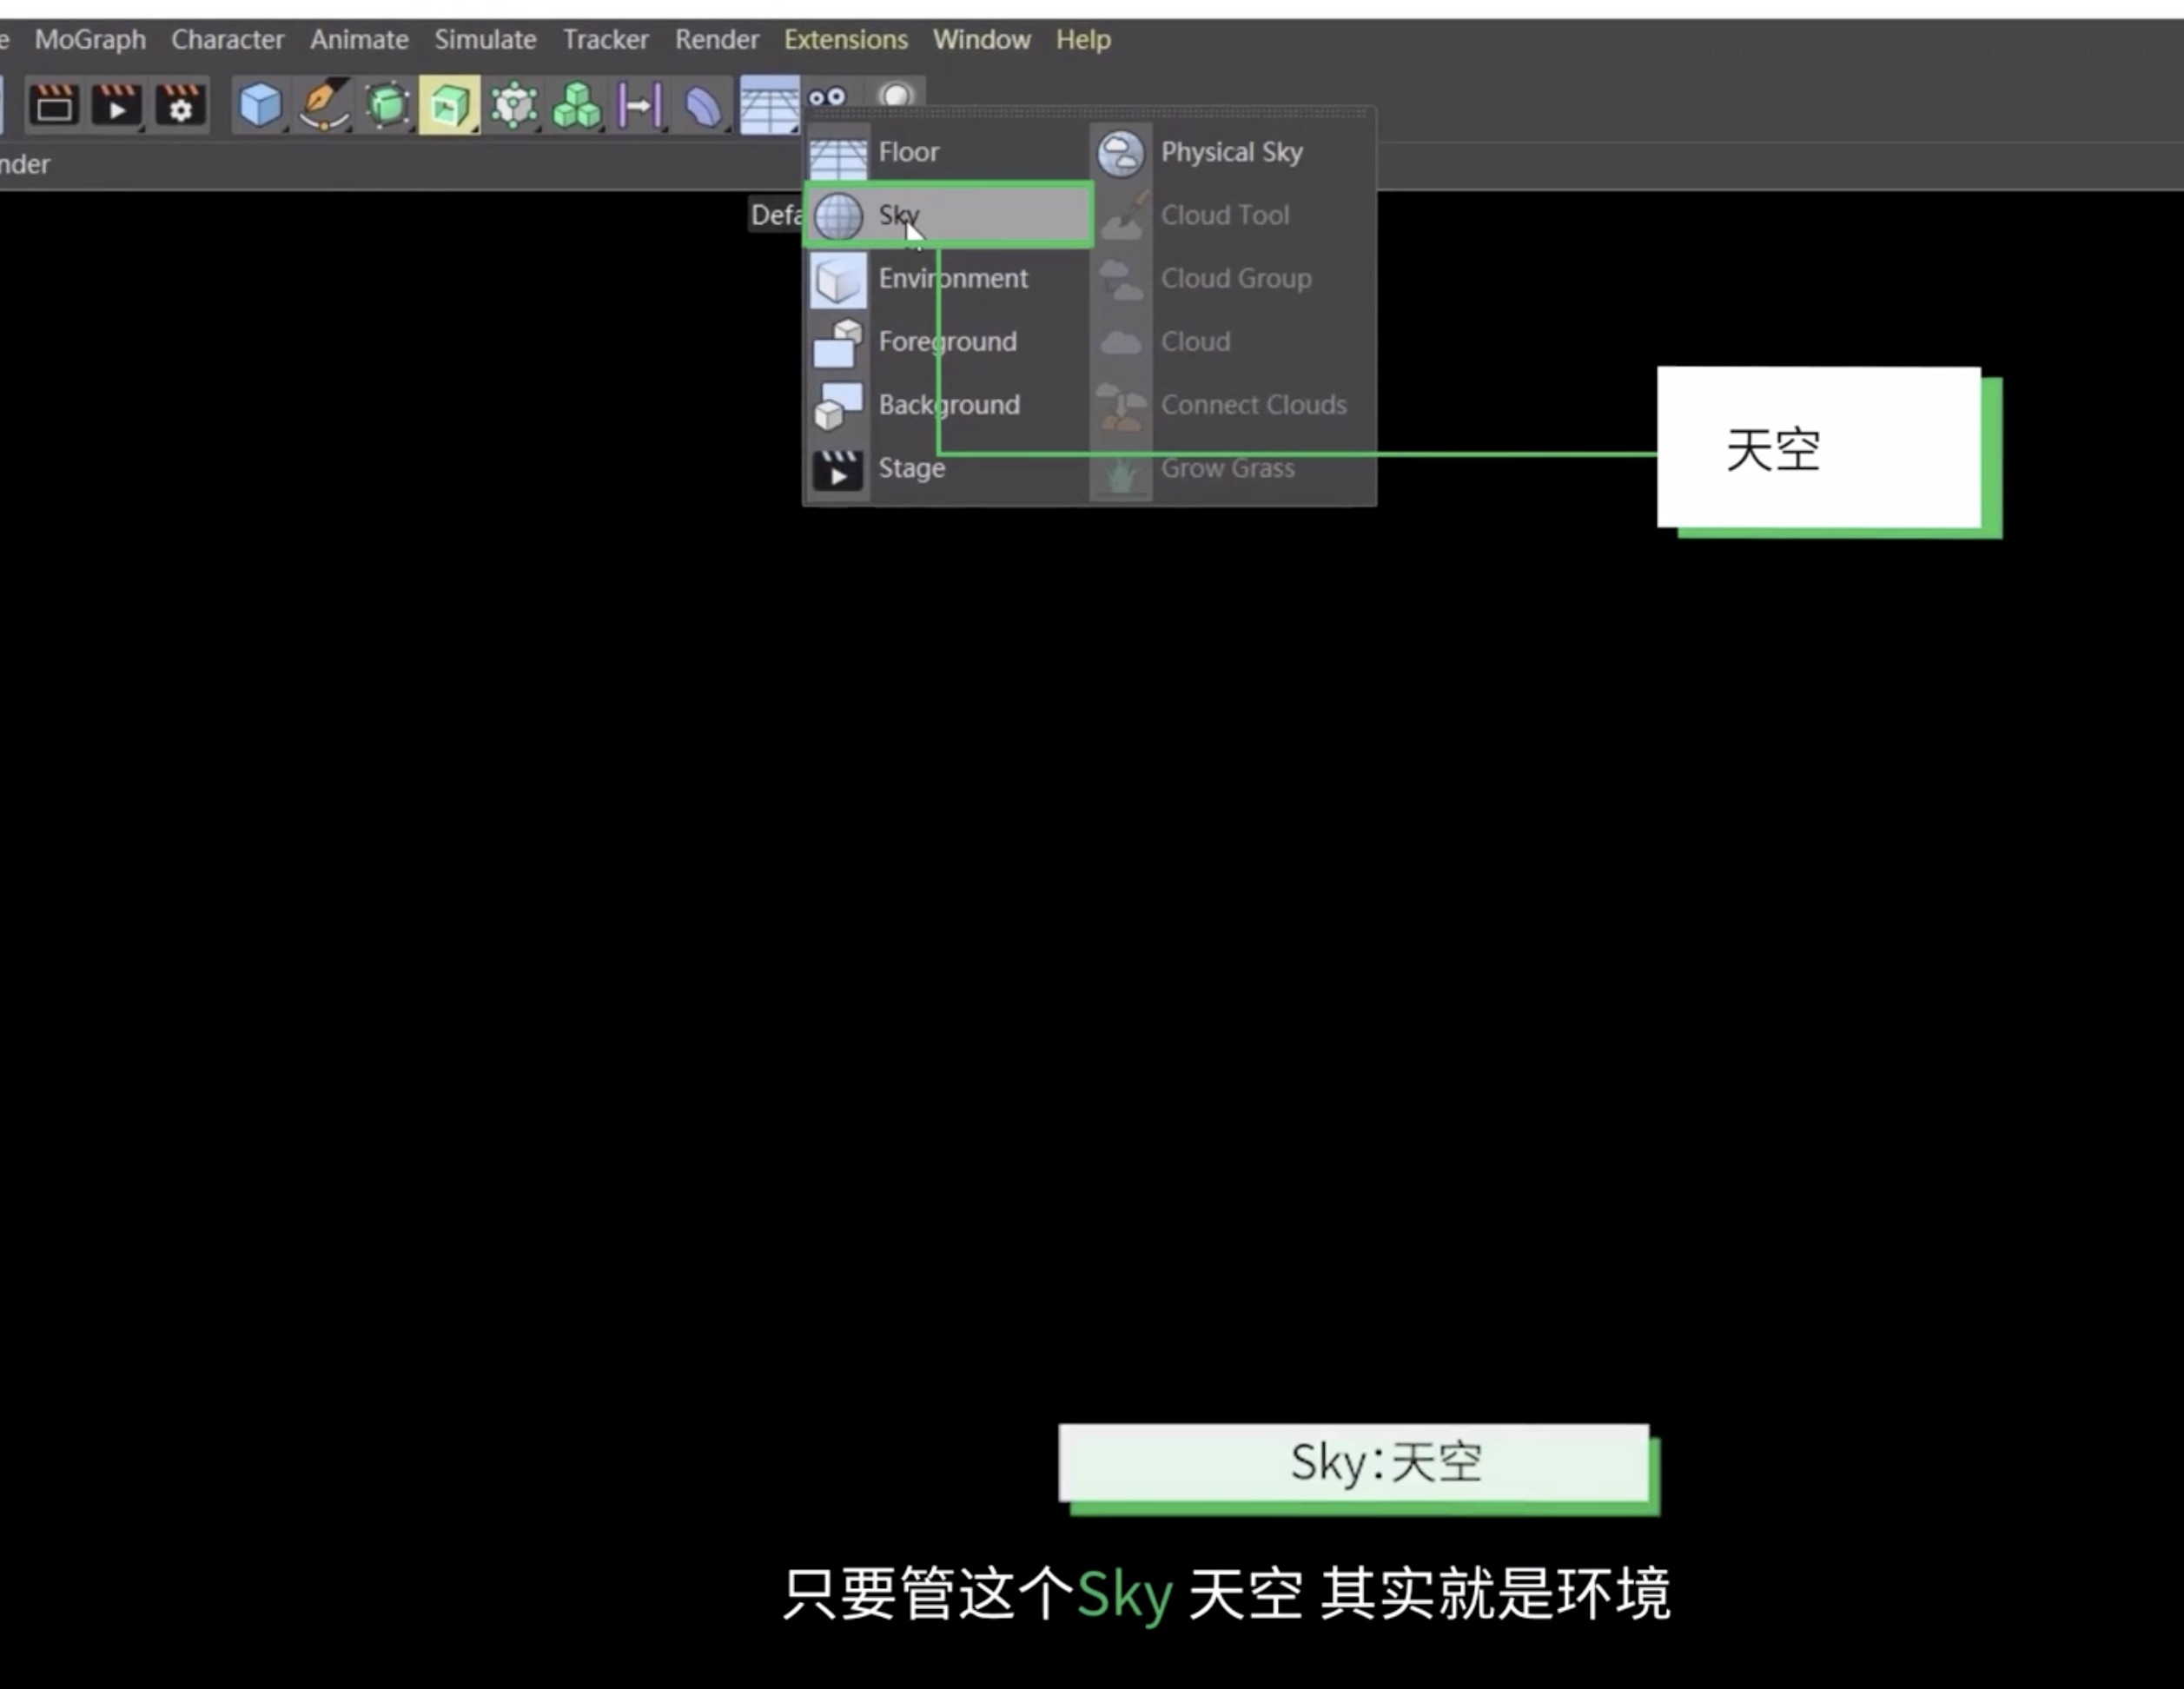Viewport: 2184px width, 1689px height.
Task: Click the greyed Cloud Tool entry
Action: [x=1232, y=215]
